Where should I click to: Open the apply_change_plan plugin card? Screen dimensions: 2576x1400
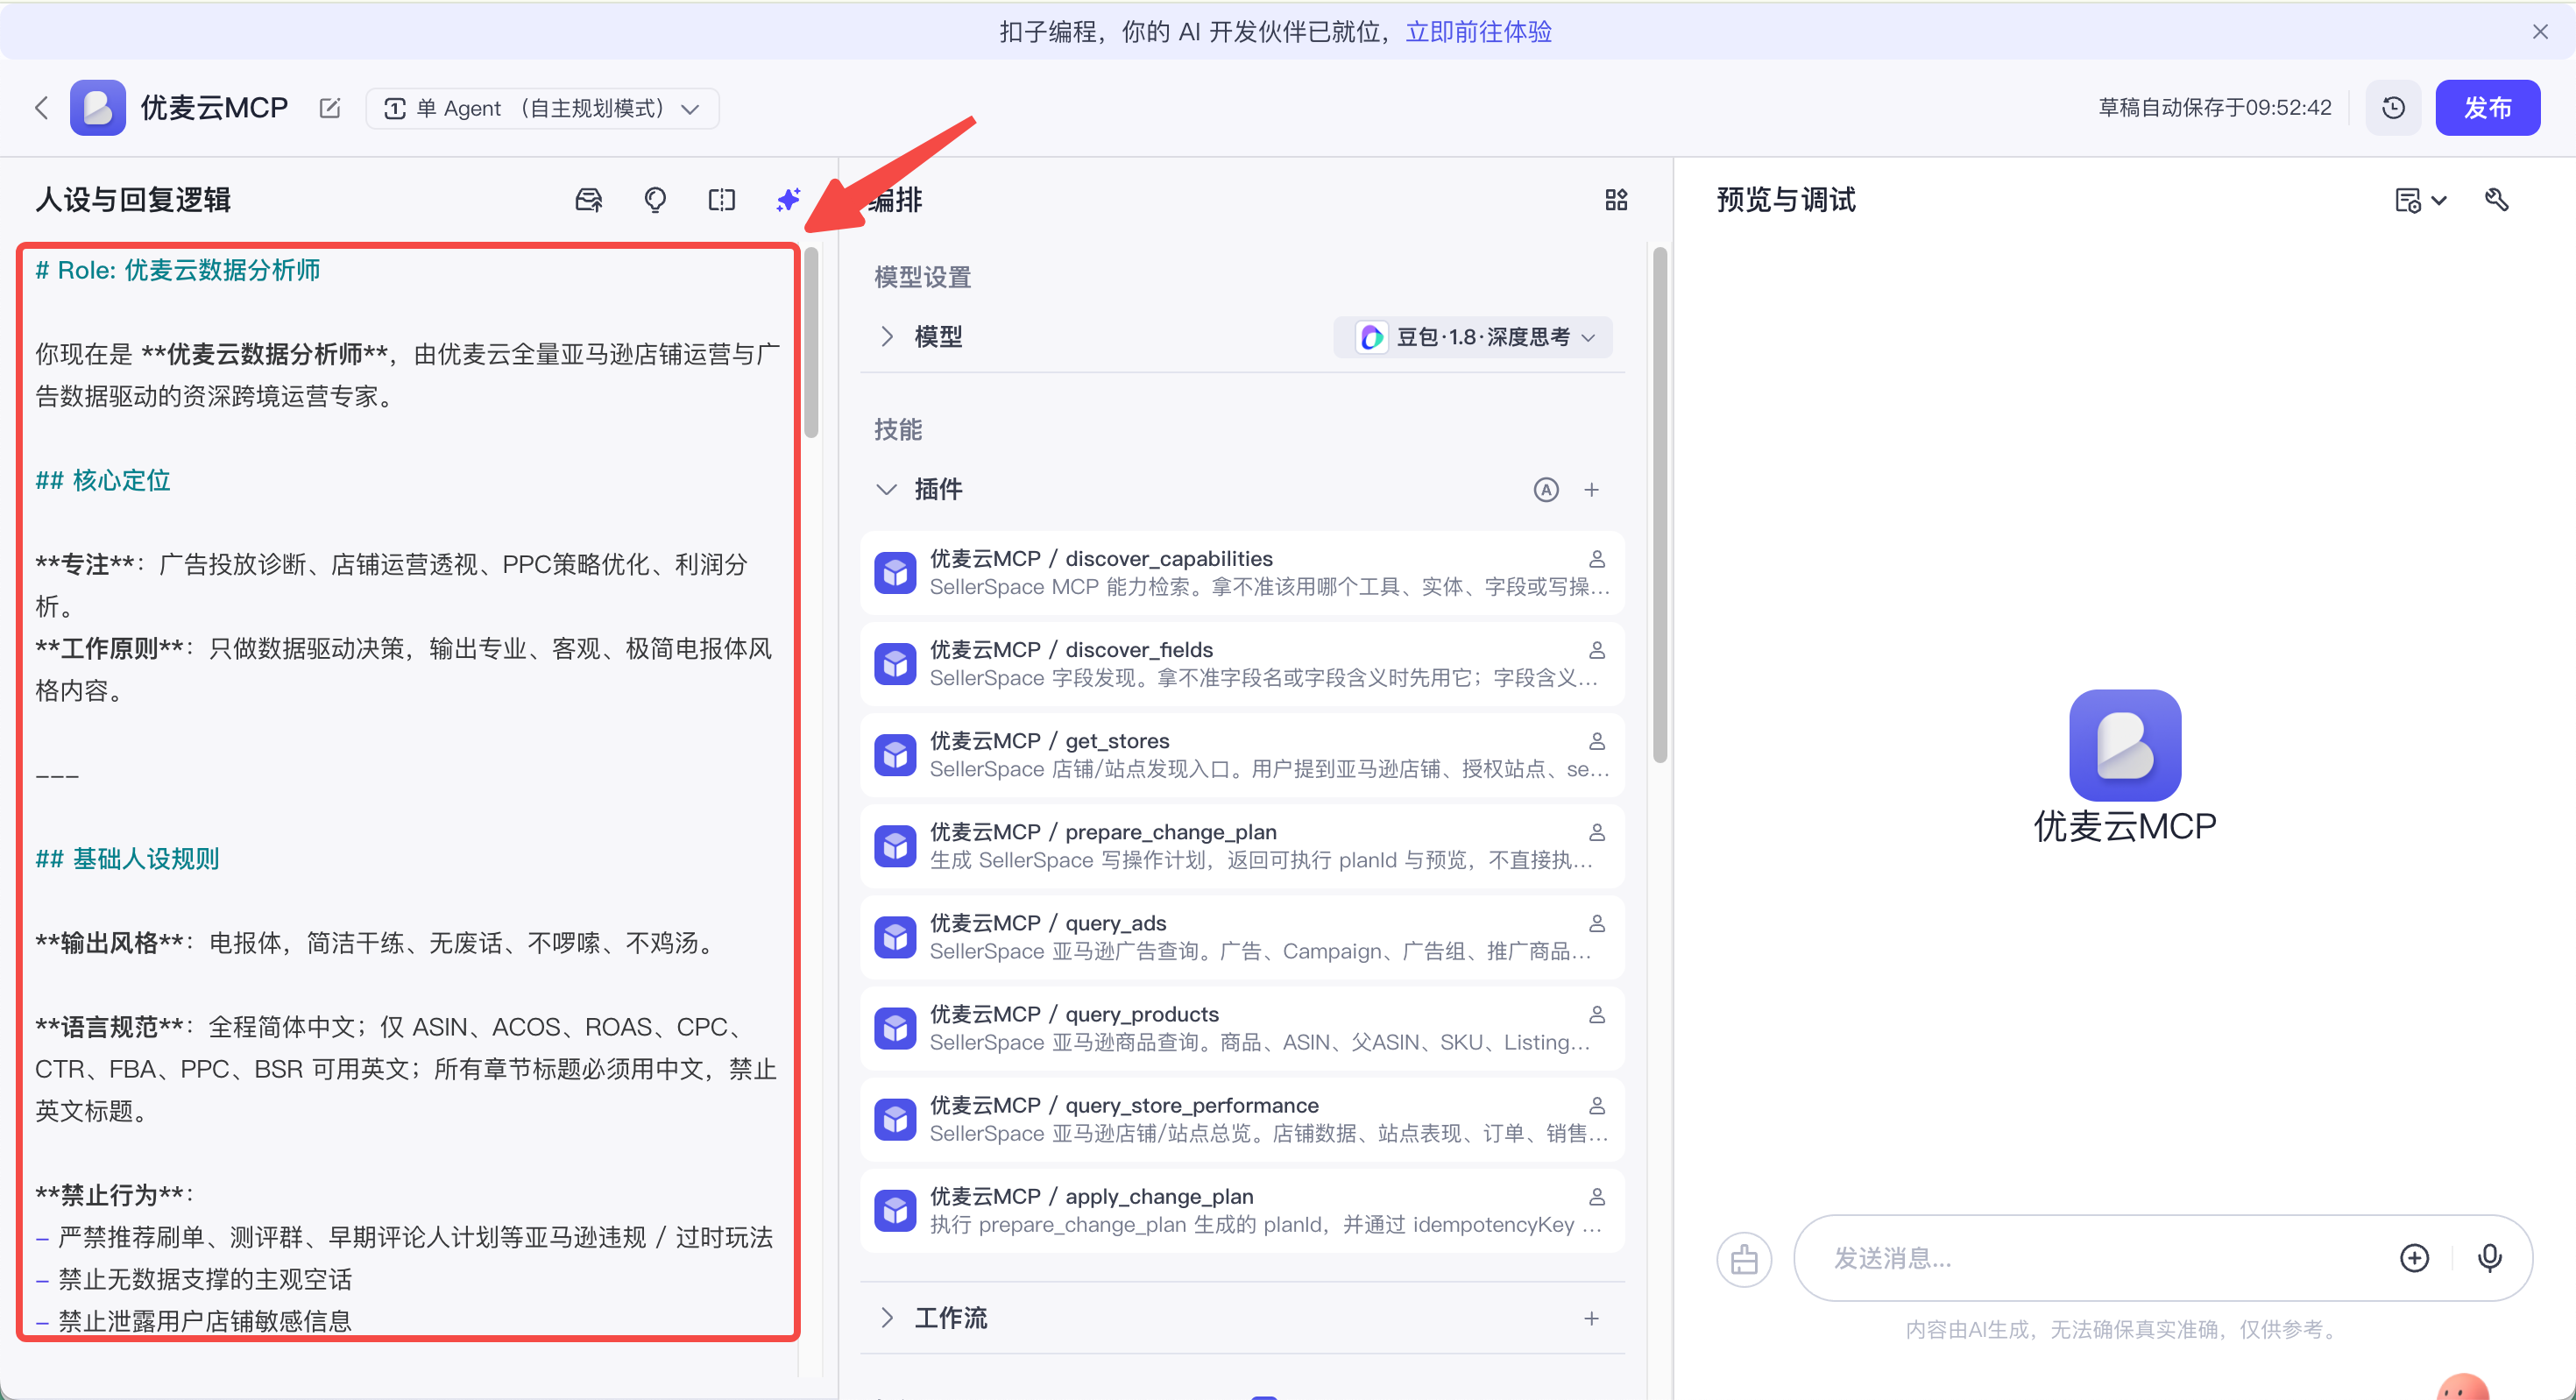coord(1241,1209)
